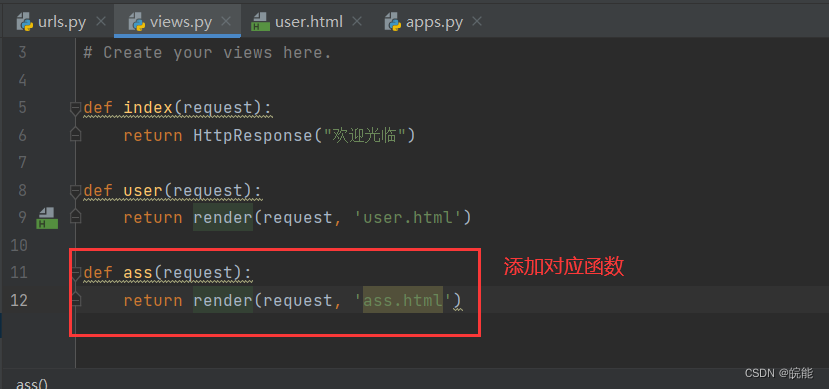The image size is (829, 389).
Task: Click line number 3 in the gutter
Action: click(22, 53)
